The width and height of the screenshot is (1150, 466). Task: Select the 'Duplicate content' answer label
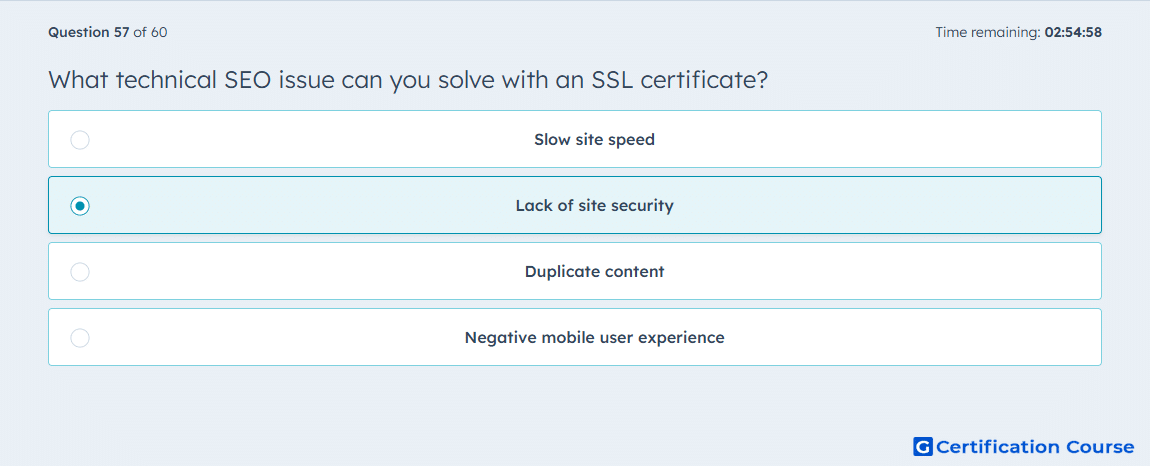(594, 272)
